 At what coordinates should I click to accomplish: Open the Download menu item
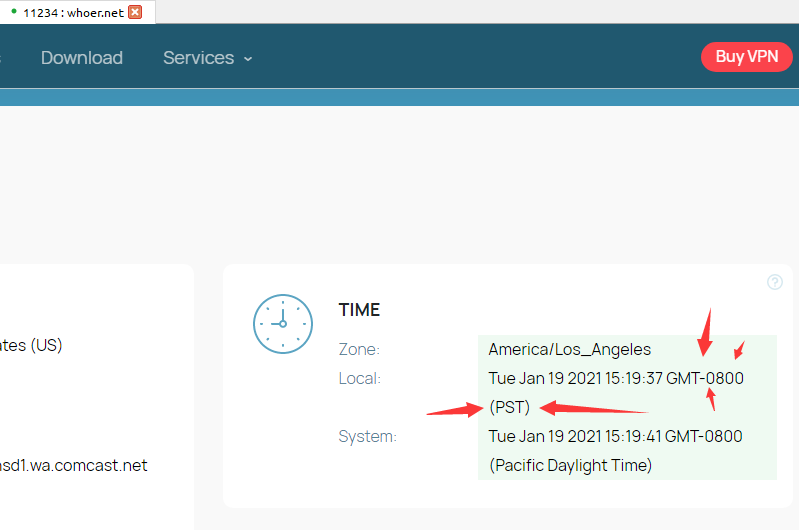pyautogui.click(x=82, y=58)
